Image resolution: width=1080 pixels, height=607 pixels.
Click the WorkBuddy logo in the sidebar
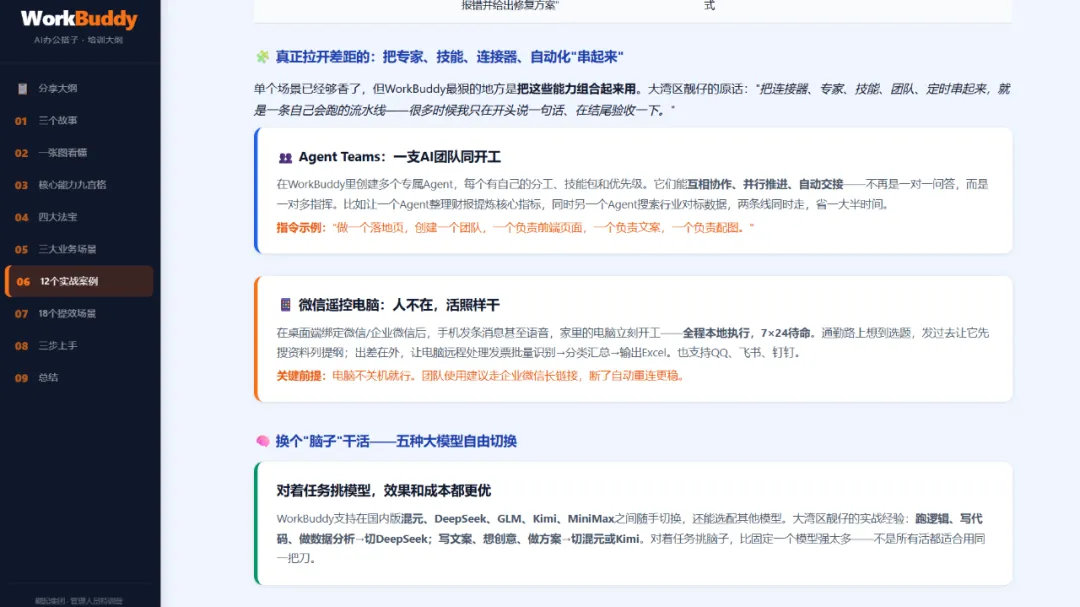[79, 19]
